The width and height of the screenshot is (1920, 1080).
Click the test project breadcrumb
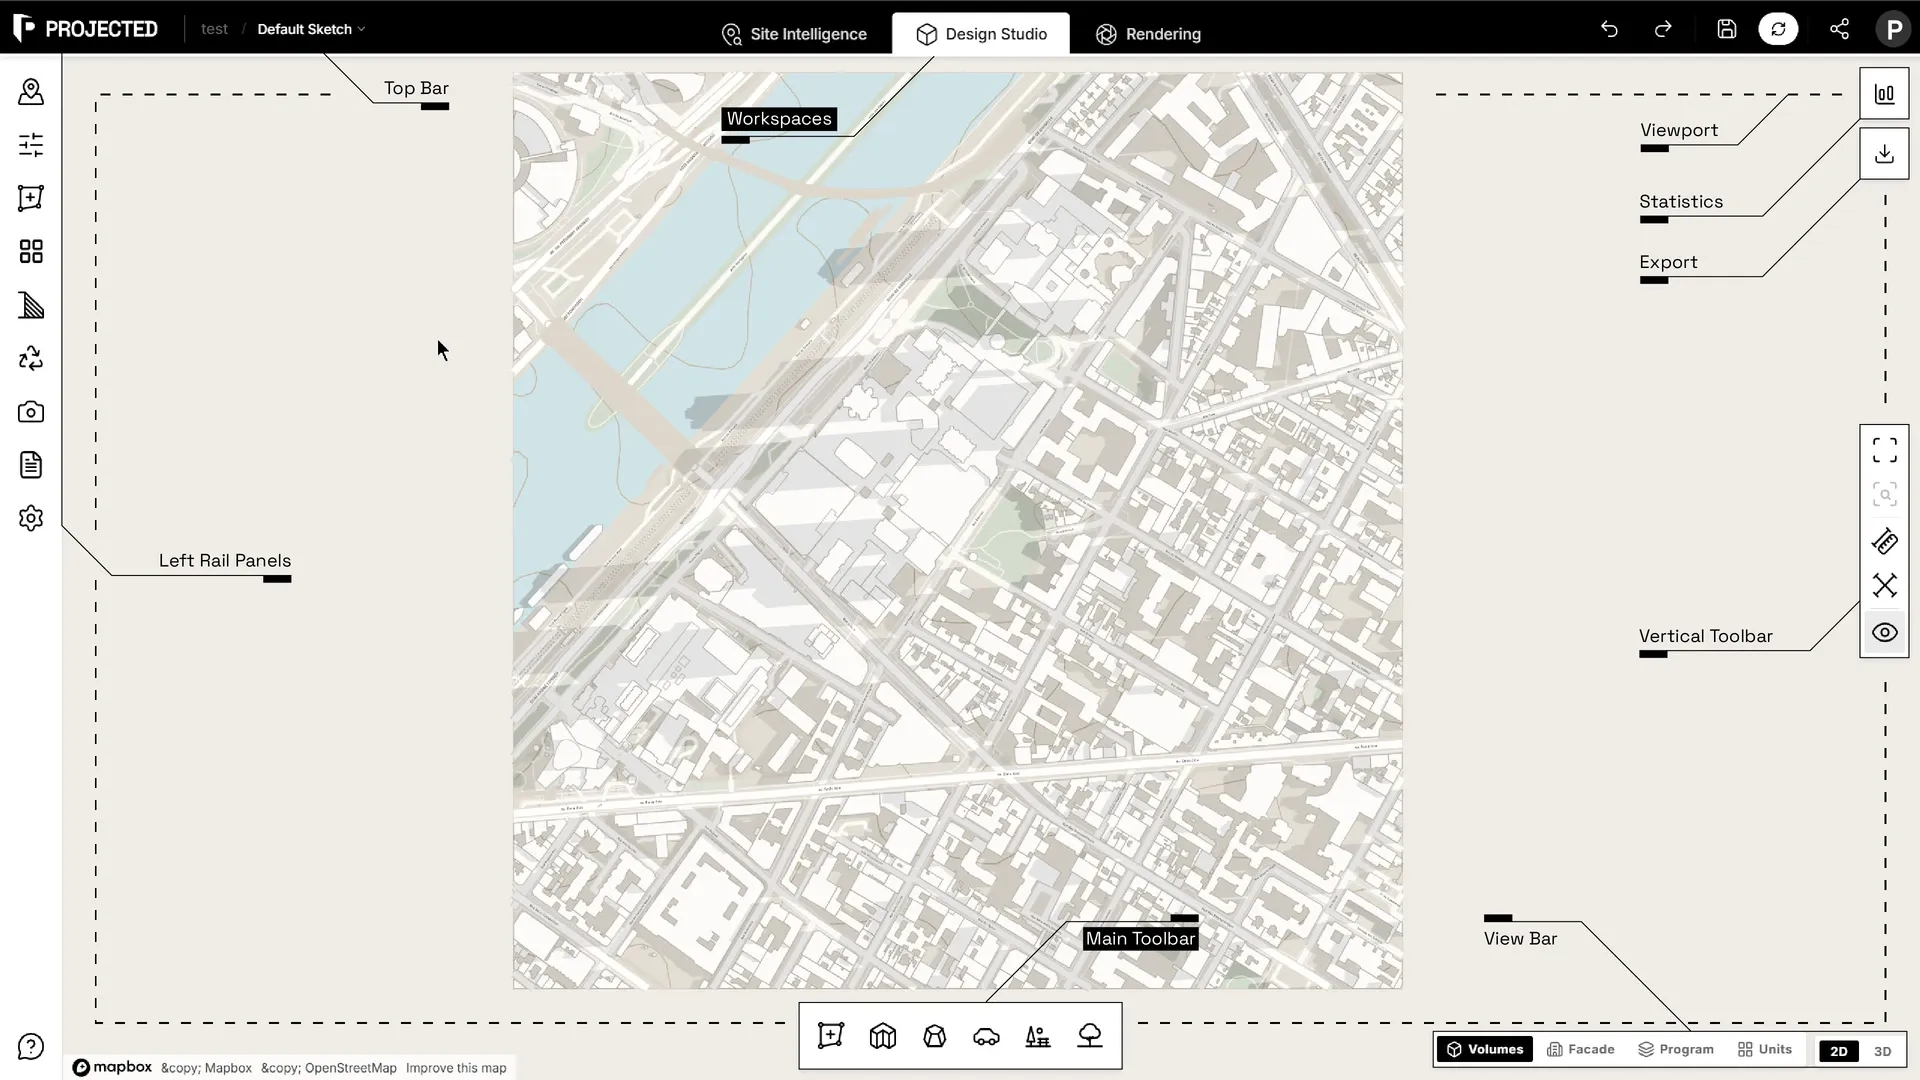(214, 29)
